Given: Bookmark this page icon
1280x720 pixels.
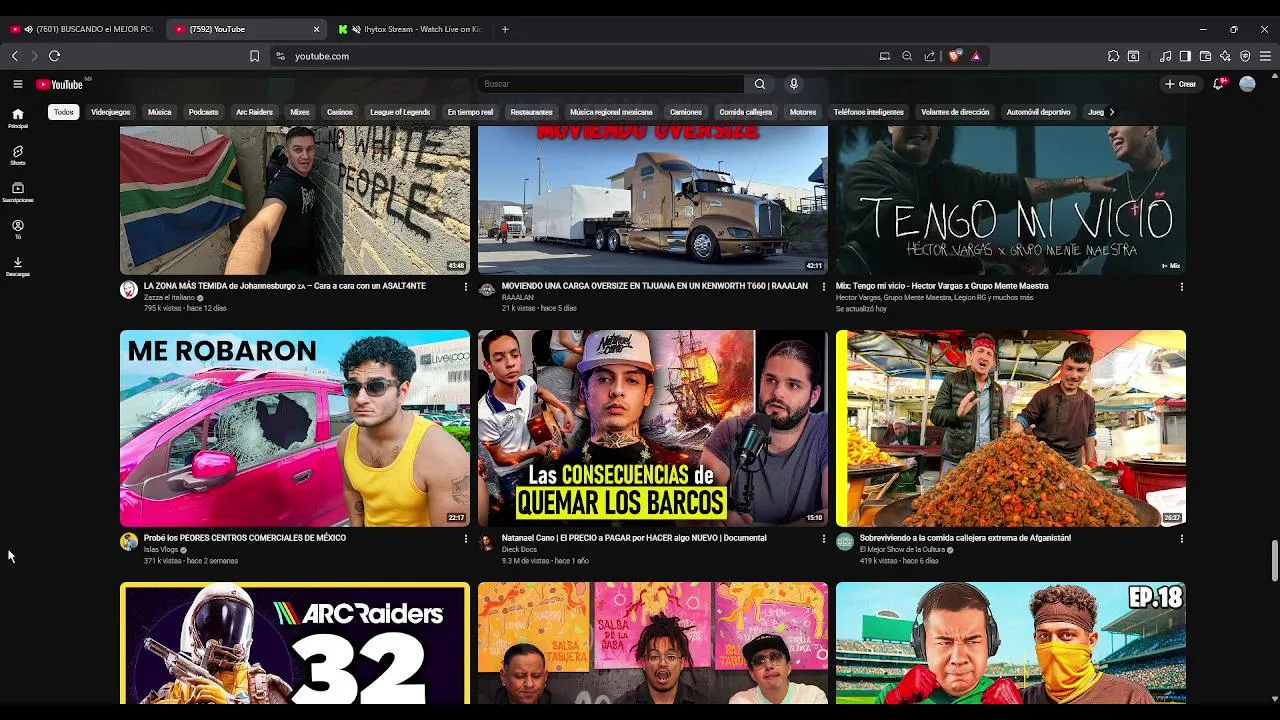Looking at the screenshot, I should coord(255,56).
